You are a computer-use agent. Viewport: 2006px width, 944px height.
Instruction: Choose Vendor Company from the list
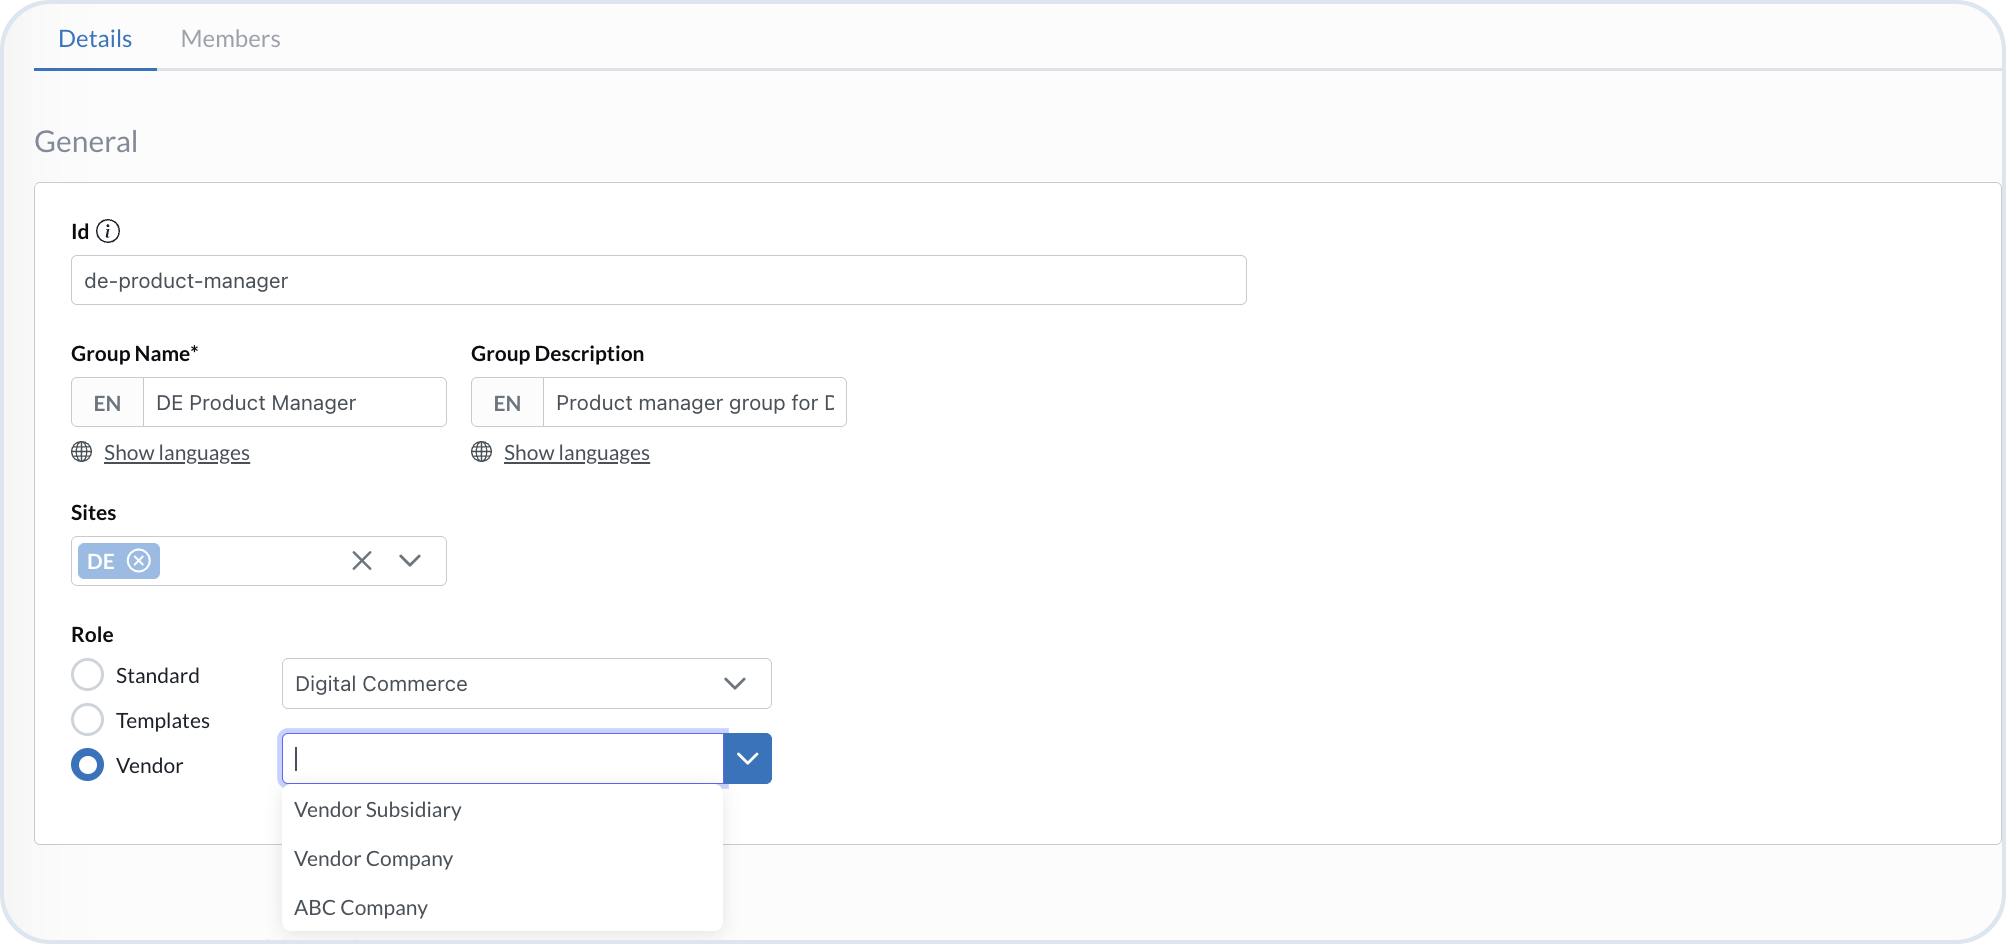point(374,859)
